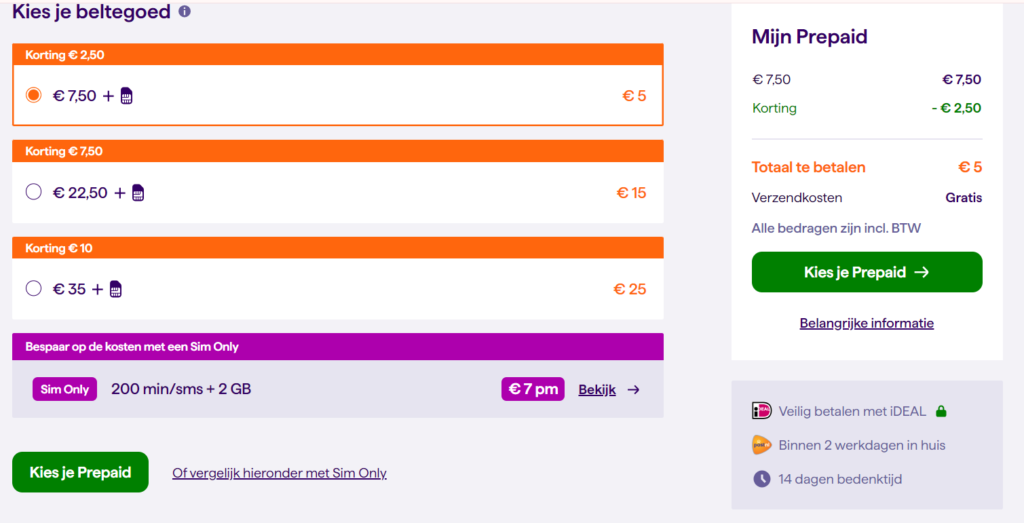Click the SIM card icon next to €7,50
This screenshot has height=523, width=1024.
pos(126,96)
